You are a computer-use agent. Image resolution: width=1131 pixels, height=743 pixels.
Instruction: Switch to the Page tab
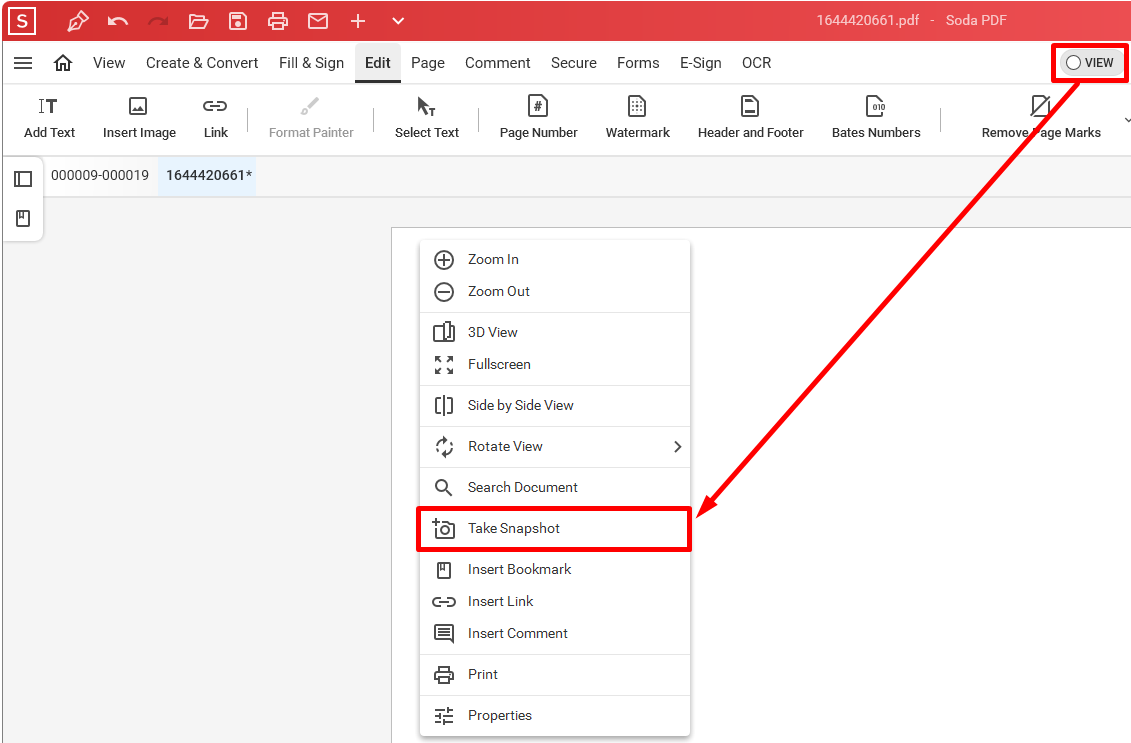pos(428,63)
